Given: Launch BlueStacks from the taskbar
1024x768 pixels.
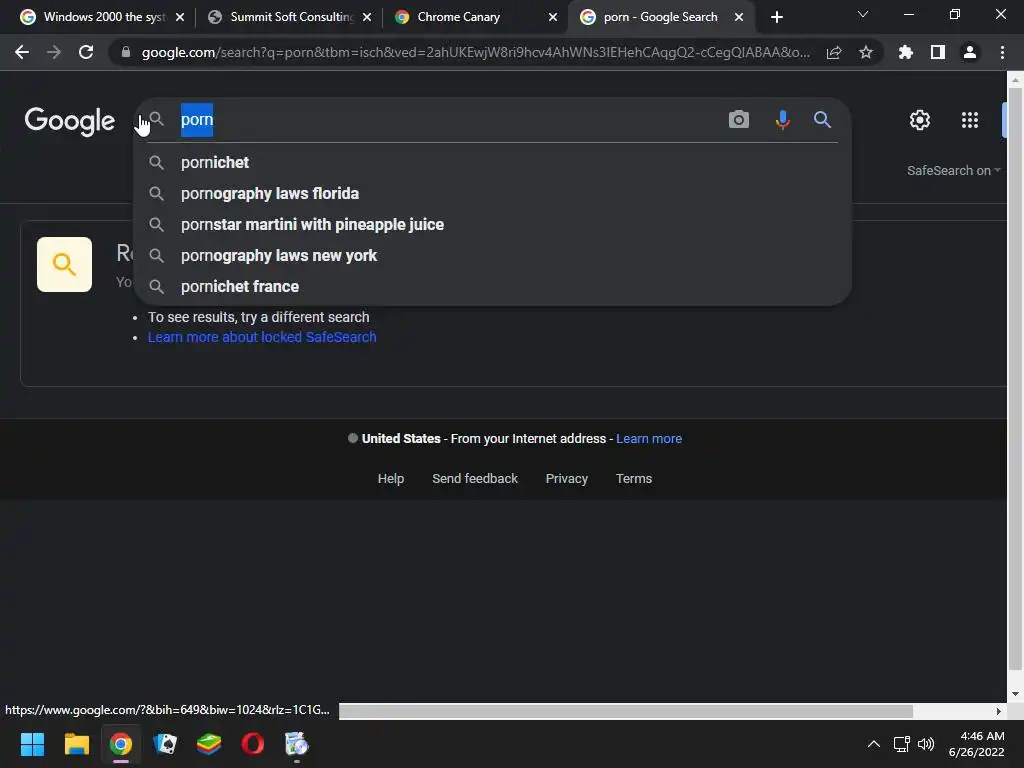Looking at the screenshot, I should pos(209,744).
